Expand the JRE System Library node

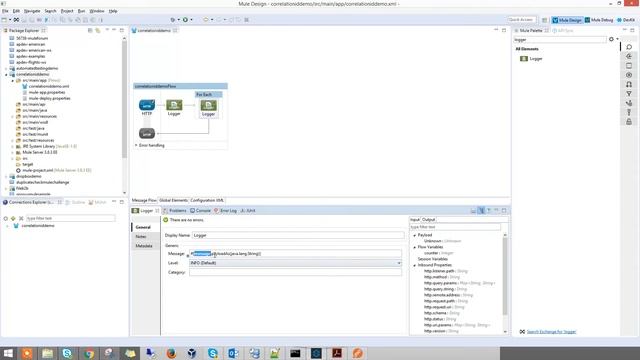click(13, 147)
